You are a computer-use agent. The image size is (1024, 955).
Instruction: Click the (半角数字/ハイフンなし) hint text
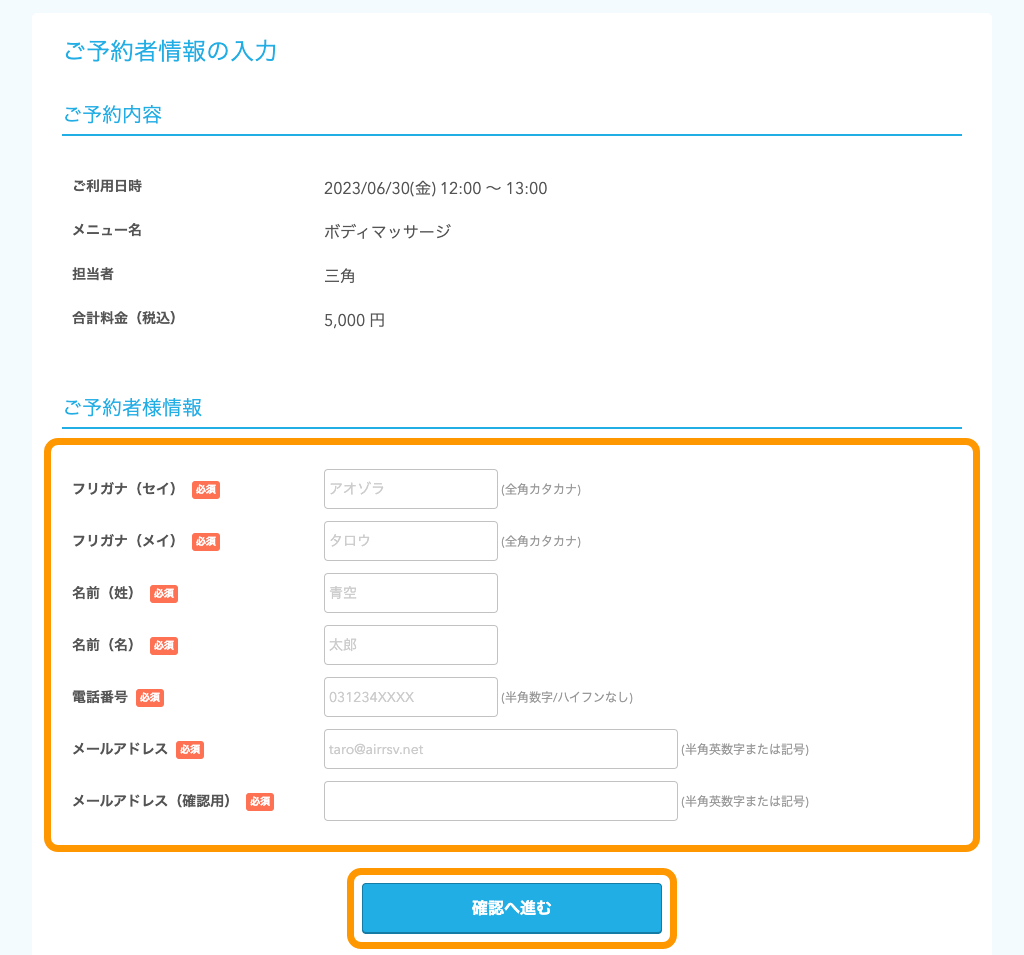pyautogui.click(x=567, y=698)
